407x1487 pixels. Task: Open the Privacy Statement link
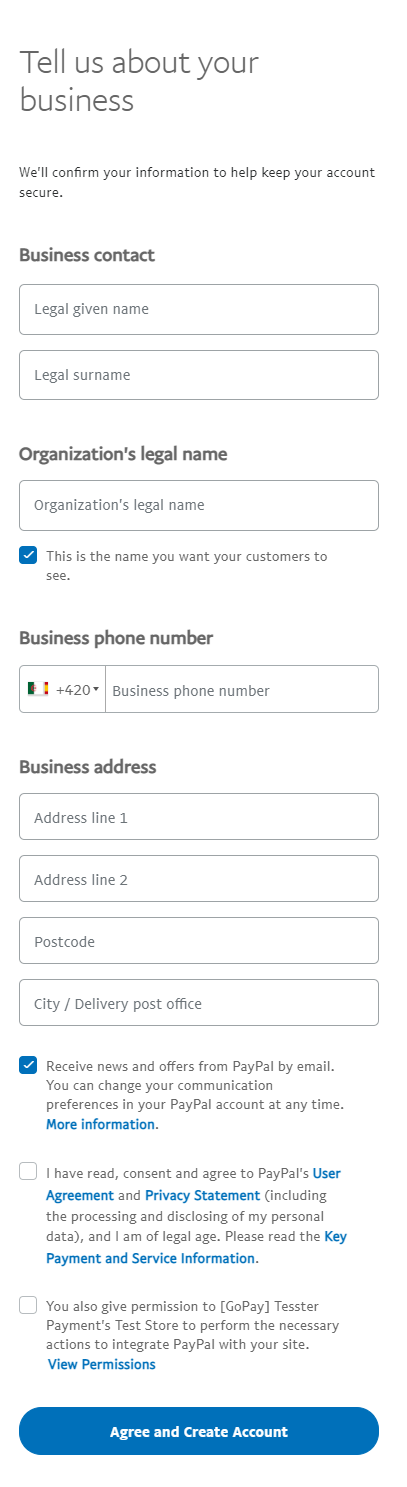tap(202, 1195)
